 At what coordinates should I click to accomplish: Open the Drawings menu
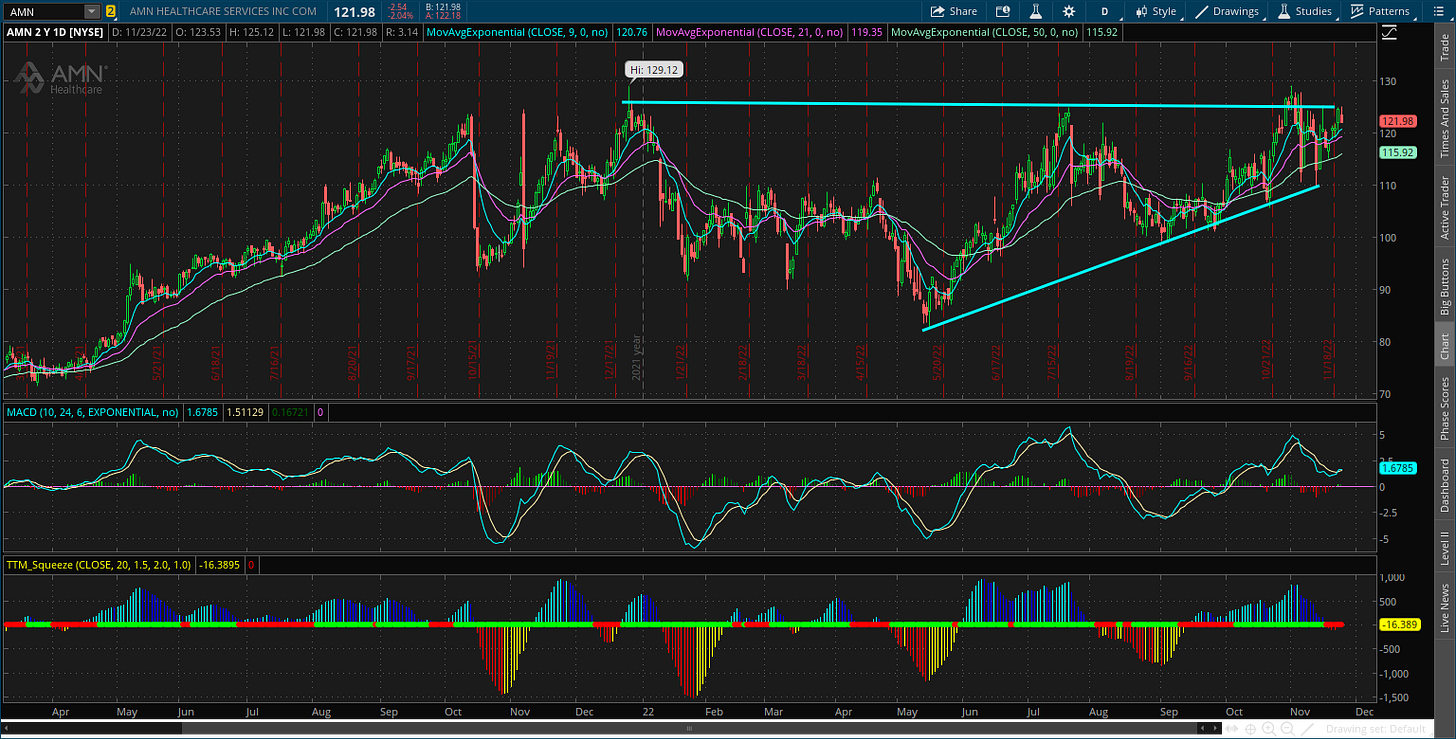pyautogui.click(x=1227, y=11)
